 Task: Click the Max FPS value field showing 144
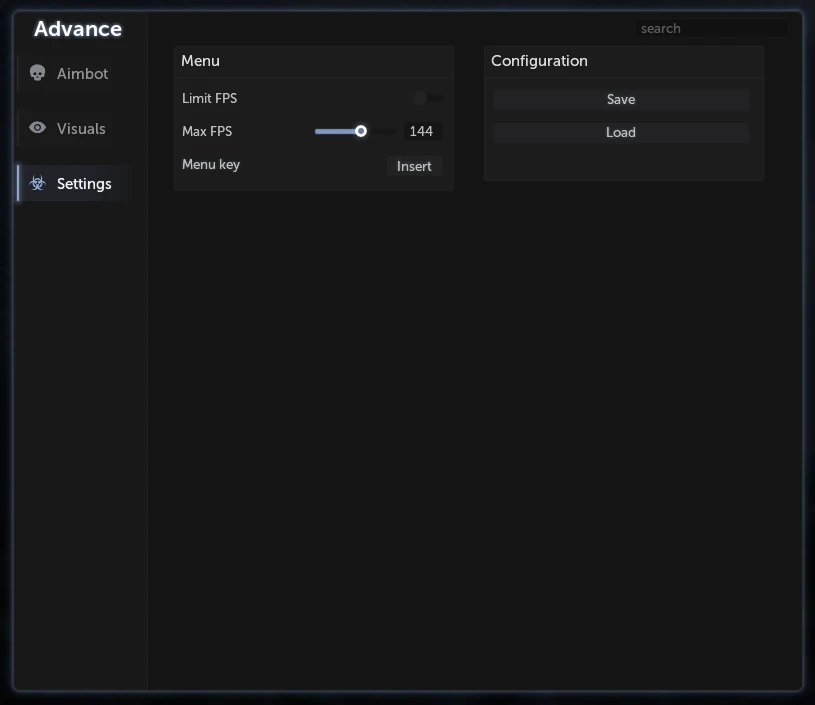tap(422, 131)
